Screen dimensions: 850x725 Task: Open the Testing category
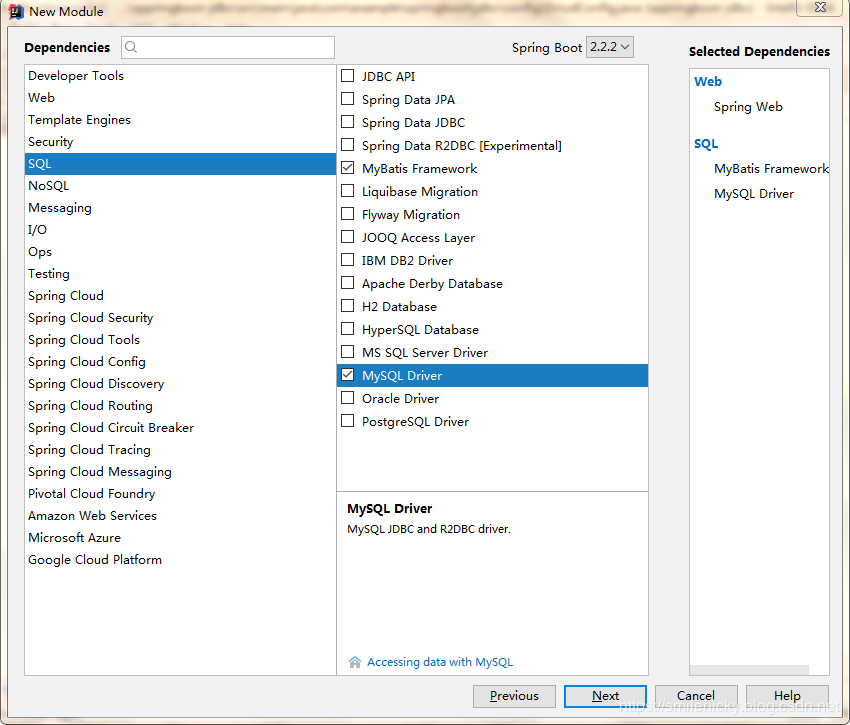pyautogui.click(x=180, y=274)
